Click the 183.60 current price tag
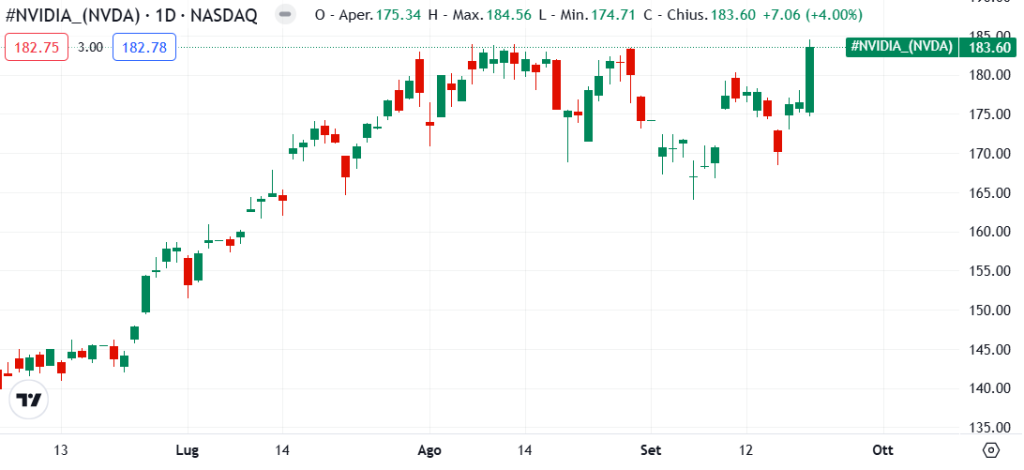1024x470 pixels. (x=989, y=47)
